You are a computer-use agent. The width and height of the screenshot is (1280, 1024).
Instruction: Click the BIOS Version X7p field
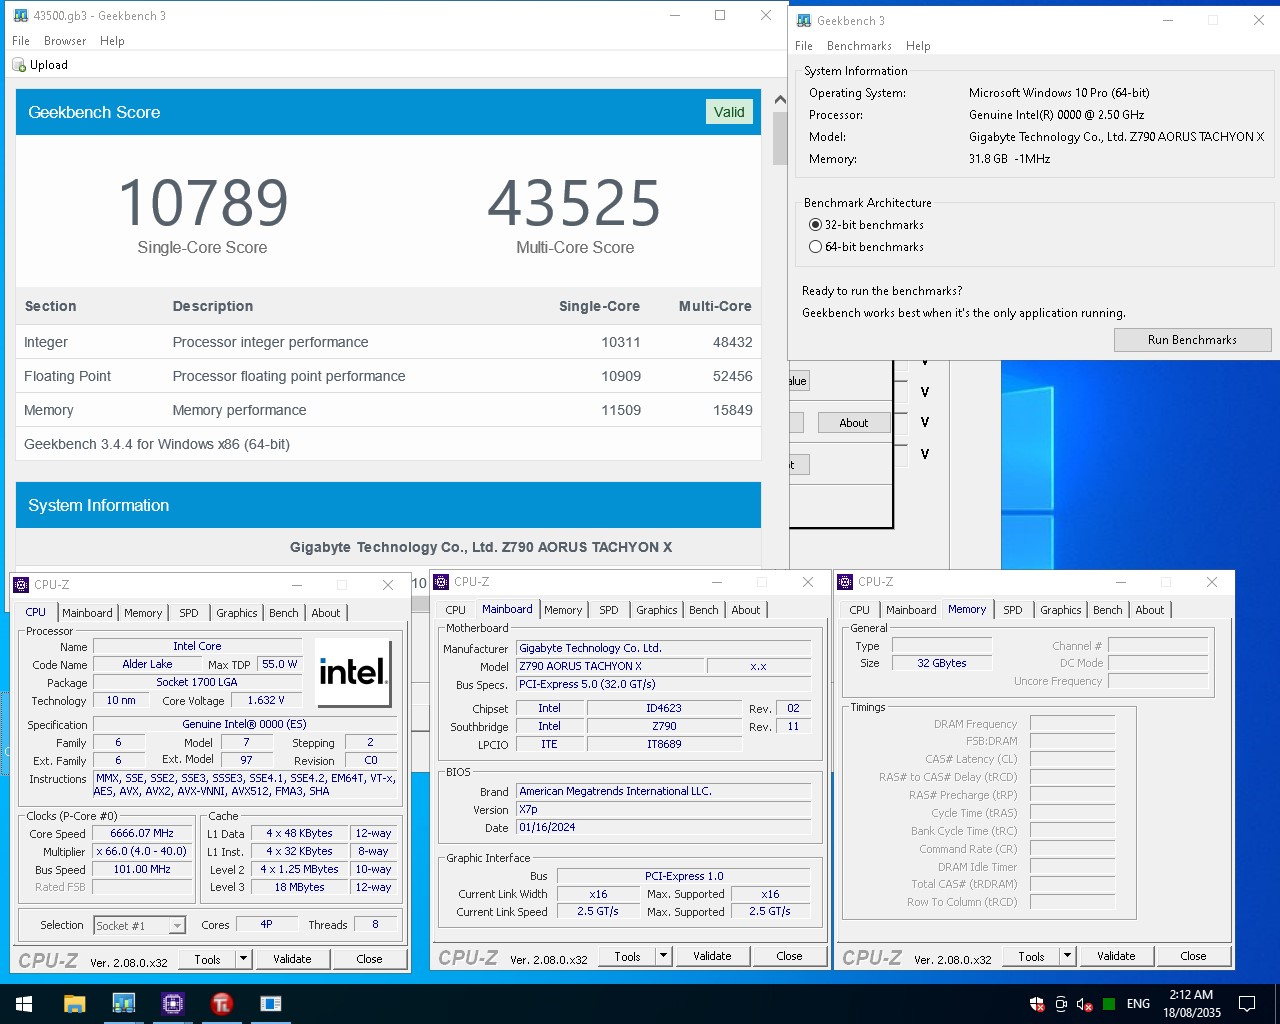click(664, 810)
